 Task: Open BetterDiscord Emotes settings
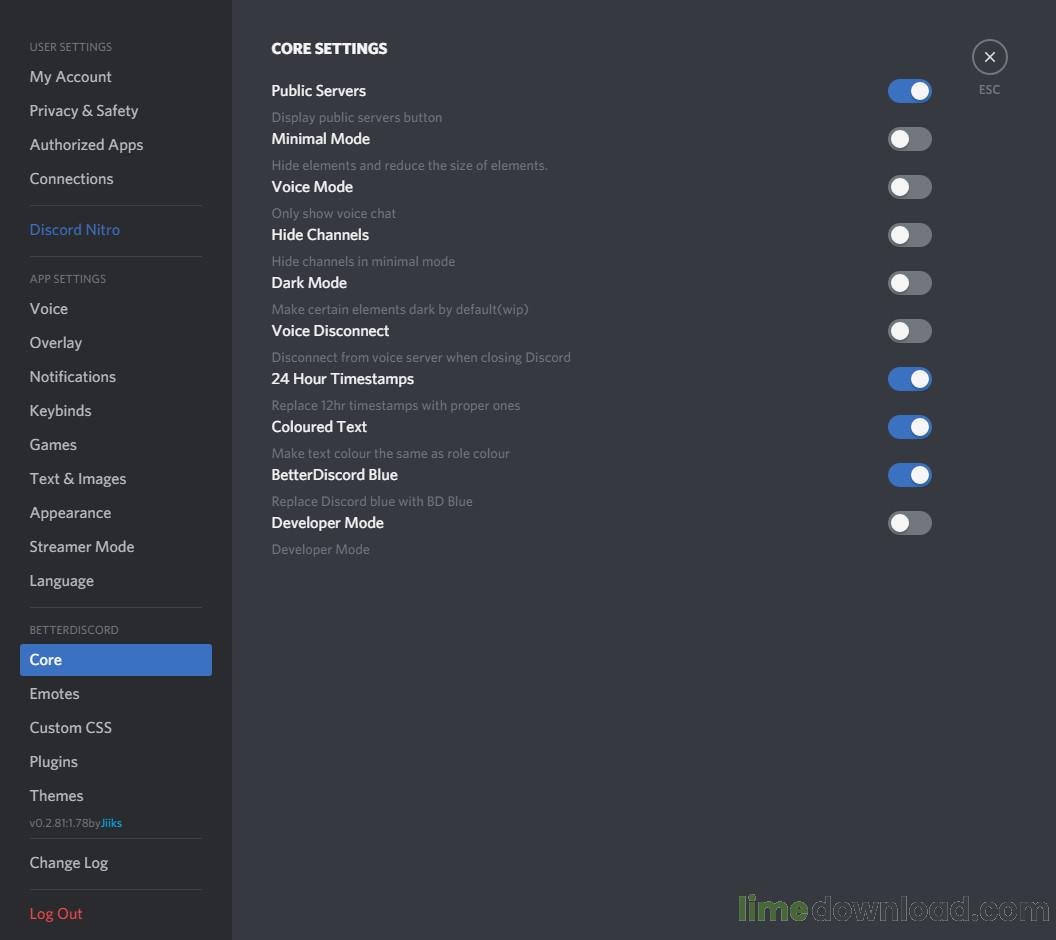116,694
